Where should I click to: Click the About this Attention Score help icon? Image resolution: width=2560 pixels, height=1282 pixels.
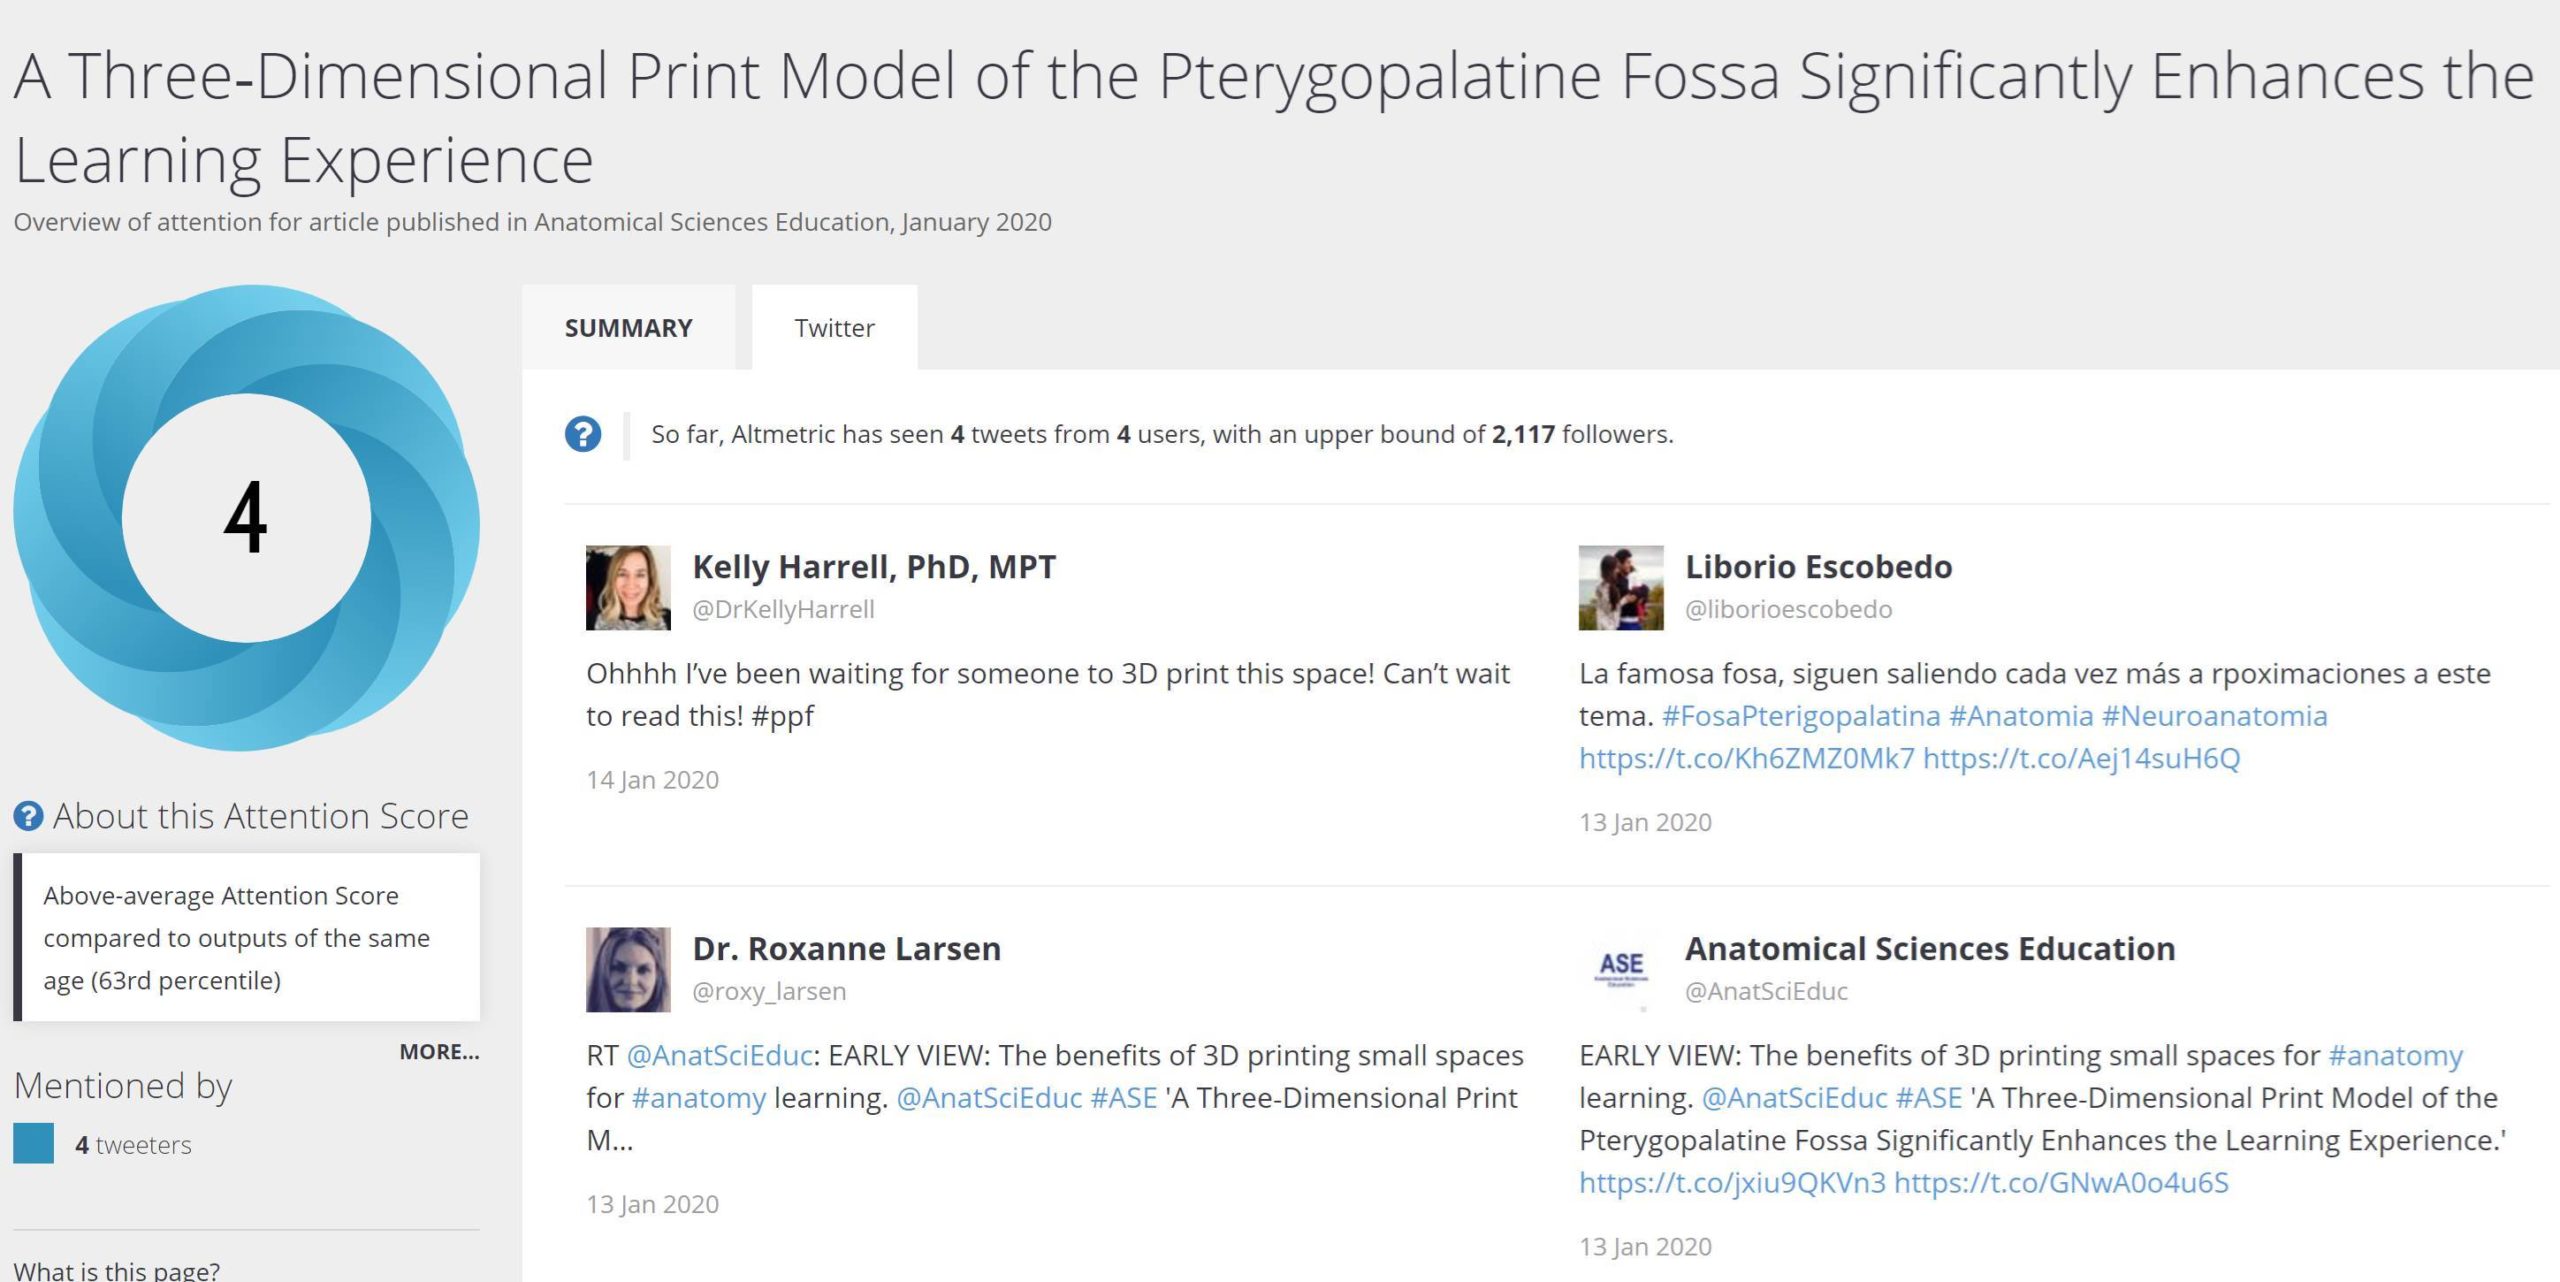point(28,816)
